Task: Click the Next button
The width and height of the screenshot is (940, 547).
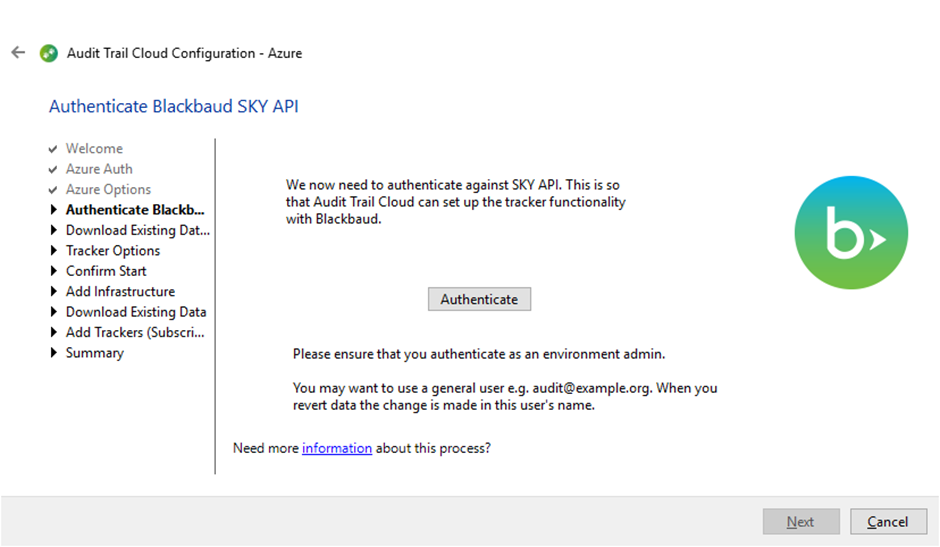Action: tap(801, 522)
